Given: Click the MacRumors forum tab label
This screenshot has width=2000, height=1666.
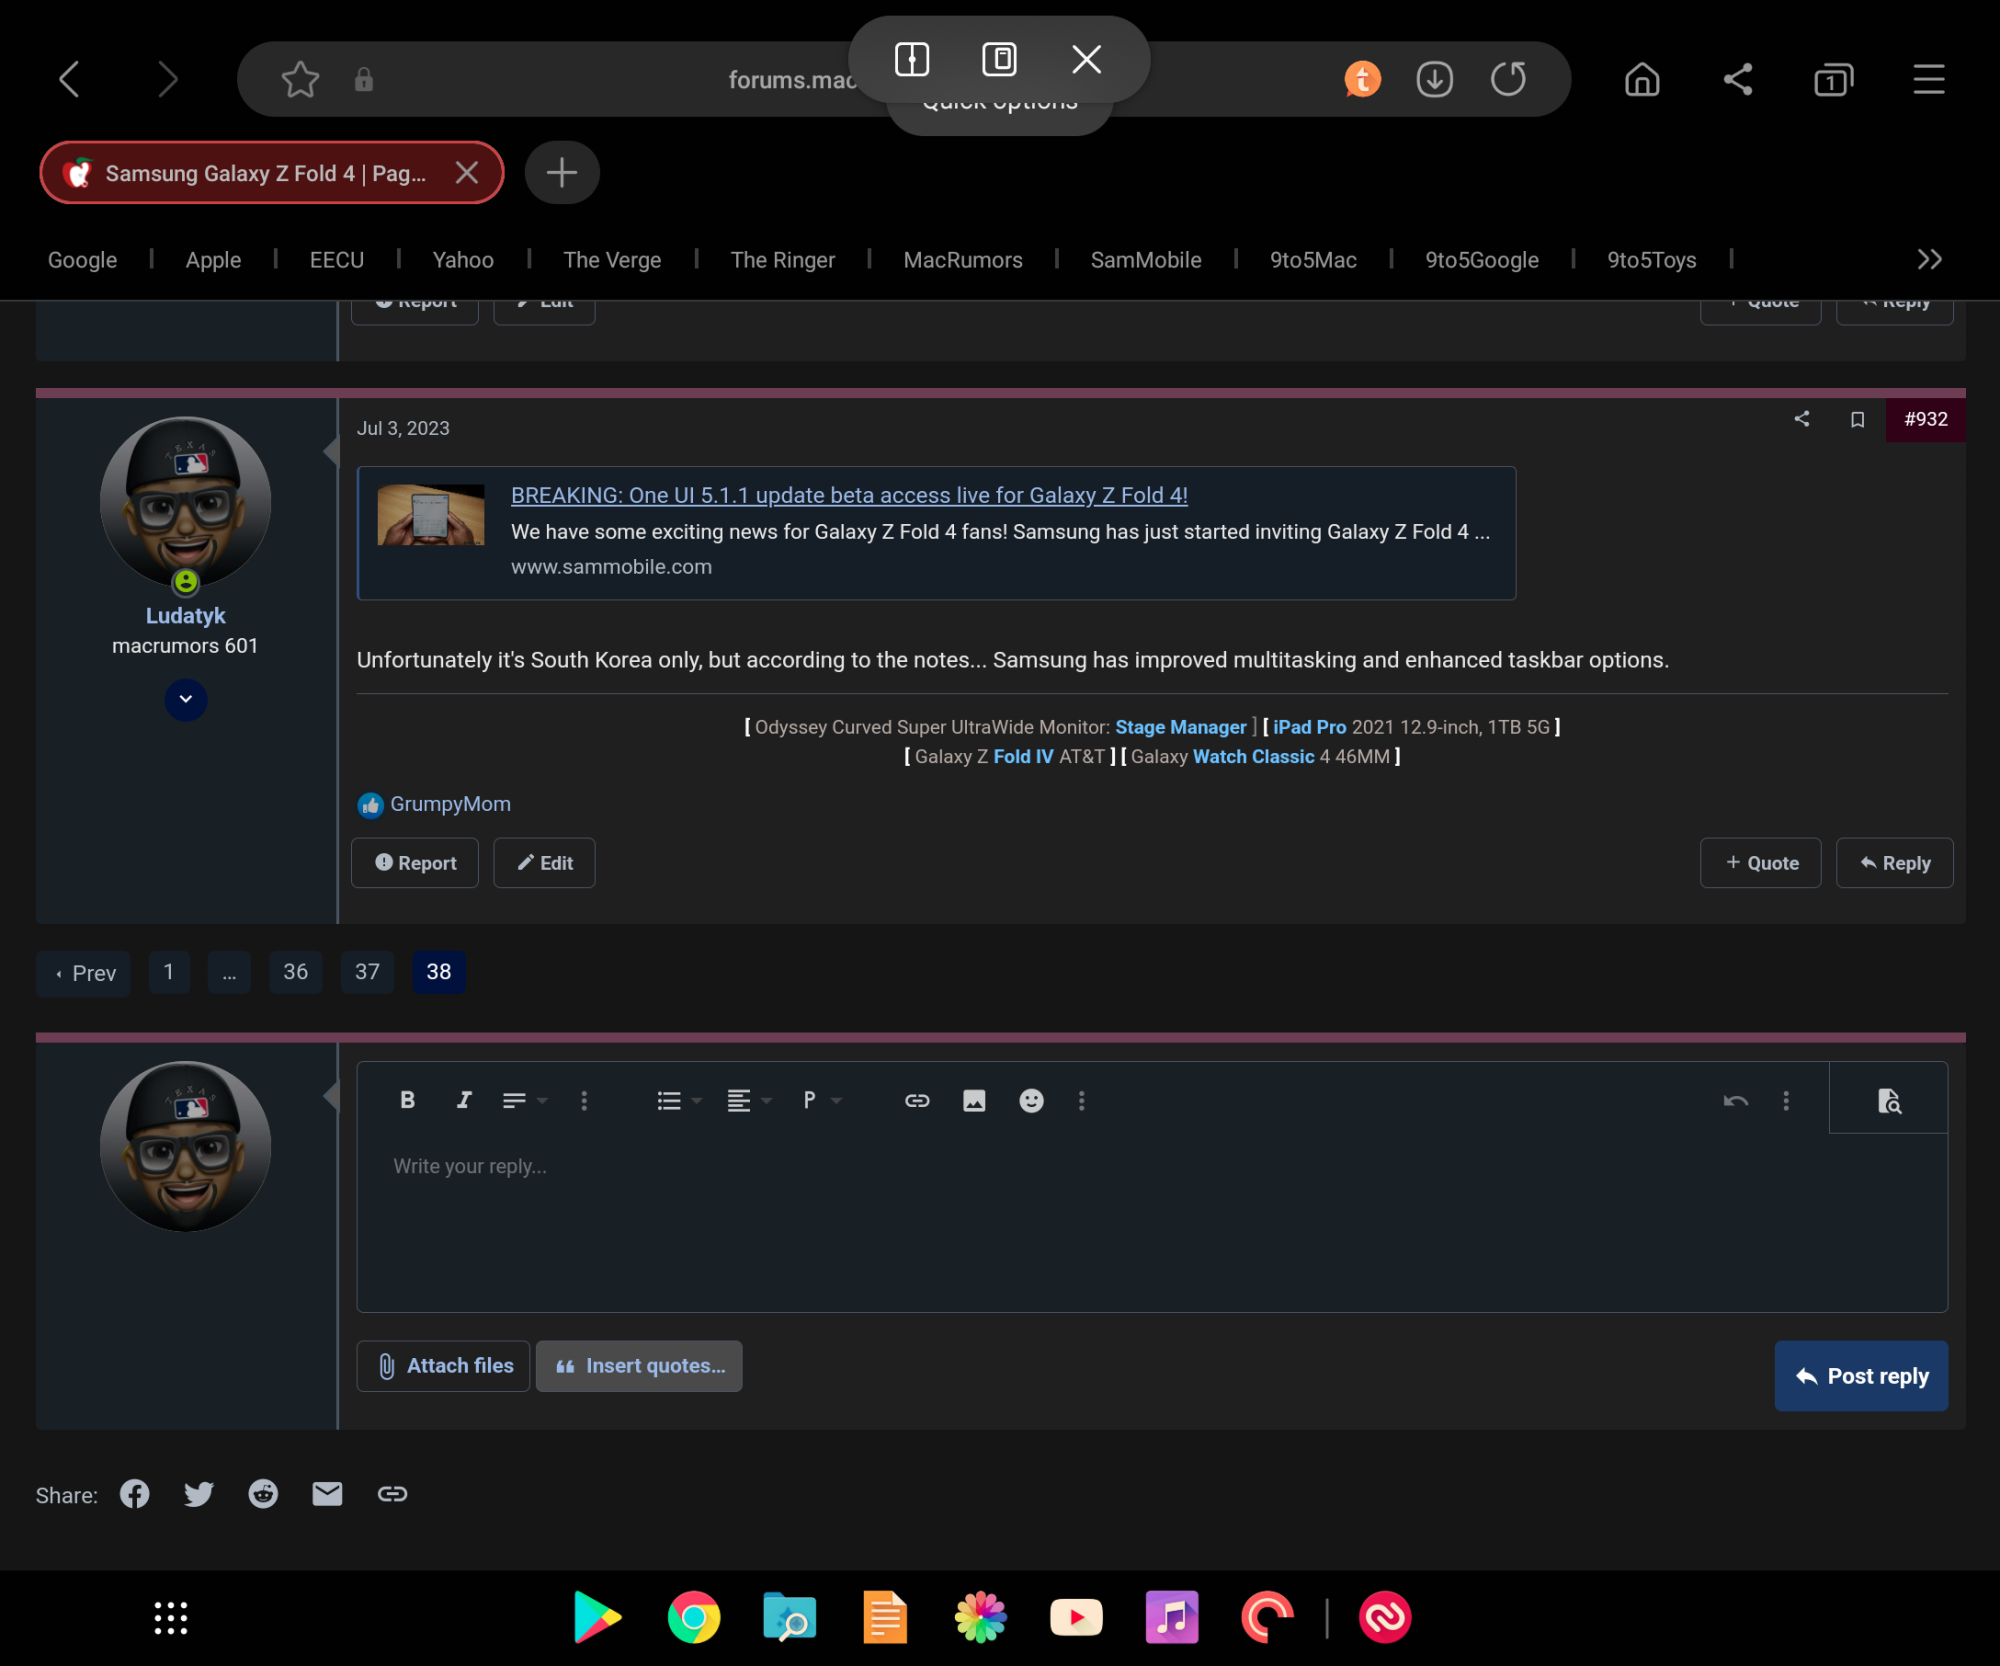Looking at the screenshot, I should tap(264, 171).
